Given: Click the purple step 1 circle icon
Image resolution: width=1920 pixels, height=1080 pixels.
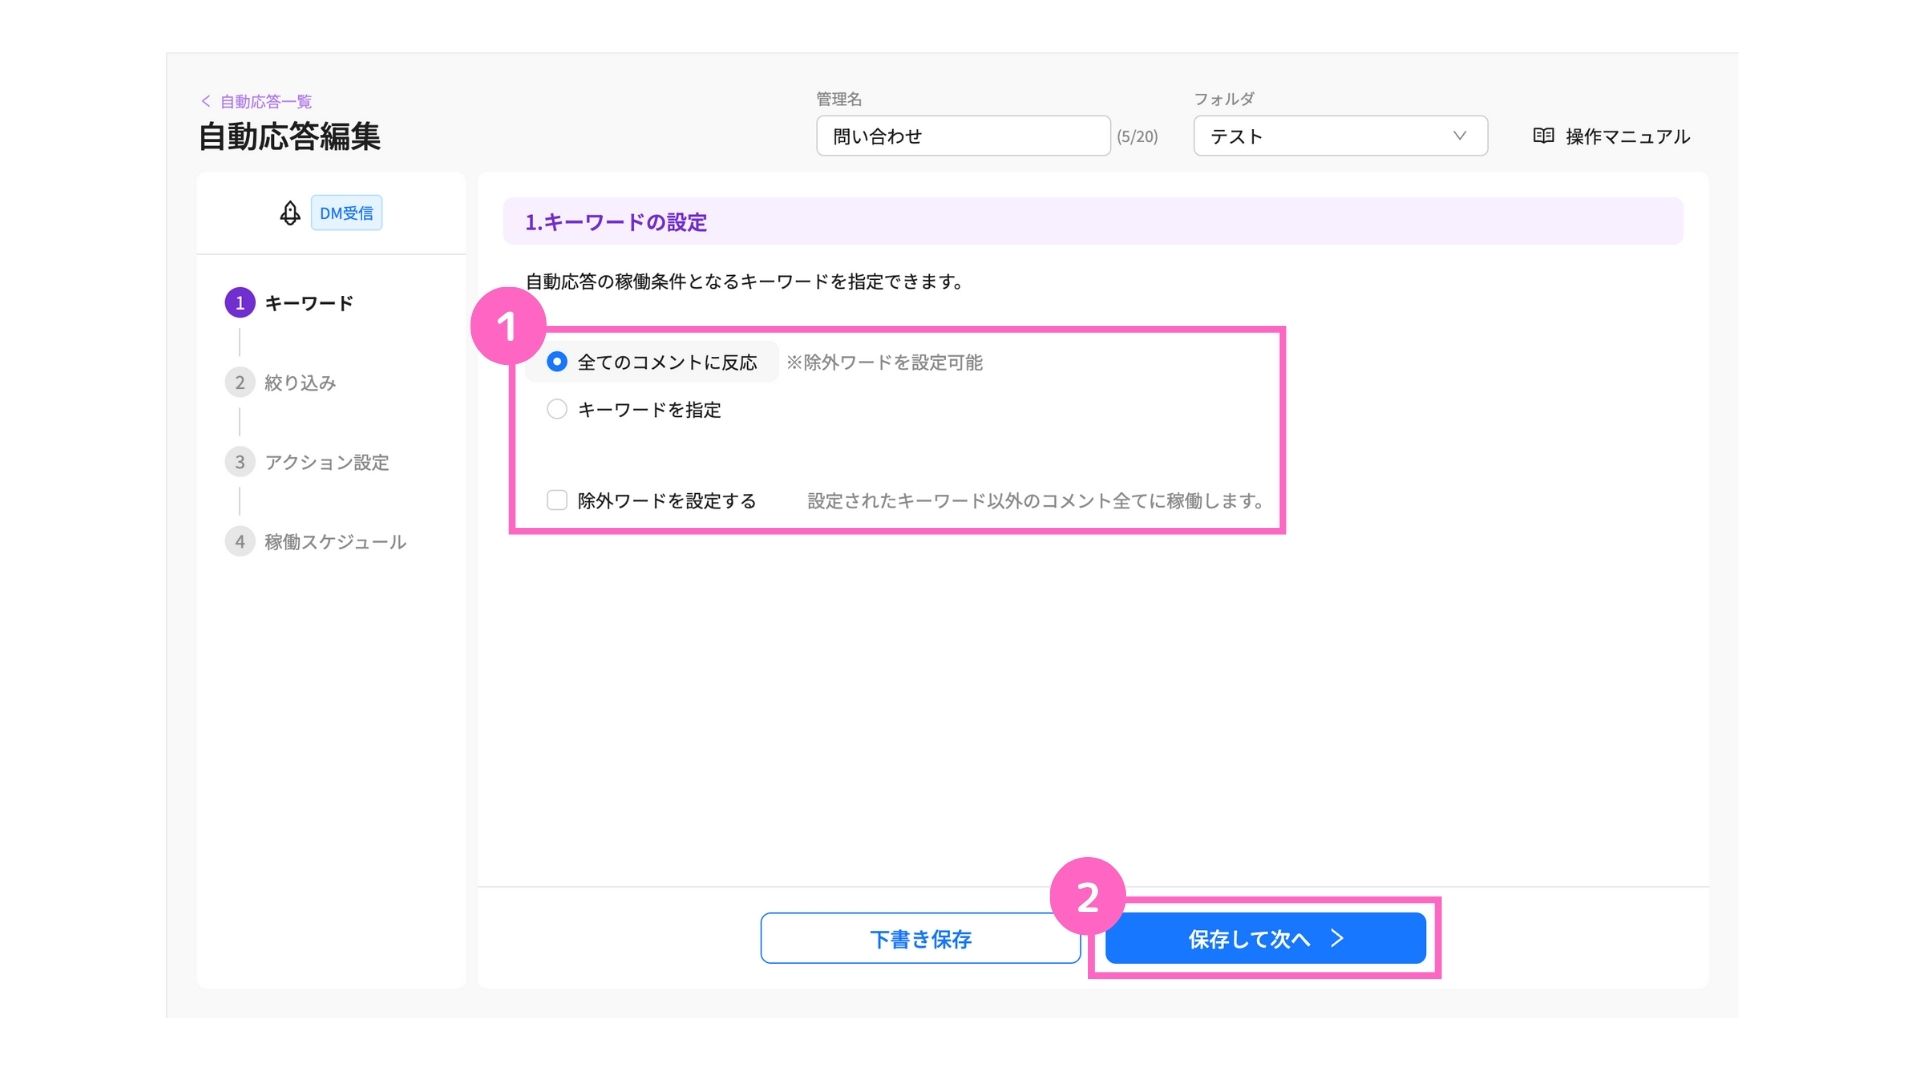Looking at the screenshot, I should (240, 303).
